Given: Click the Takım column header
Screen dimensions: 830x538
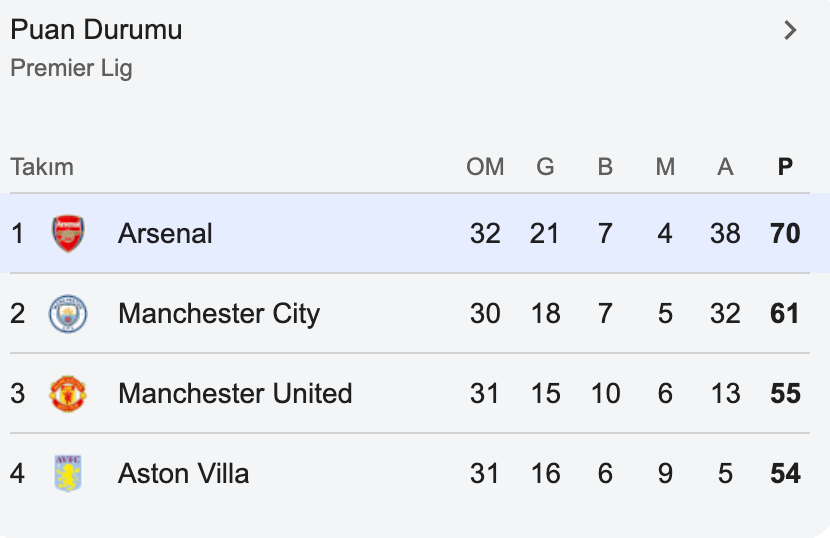Looking at the screenshot, I should click(42, 167).
